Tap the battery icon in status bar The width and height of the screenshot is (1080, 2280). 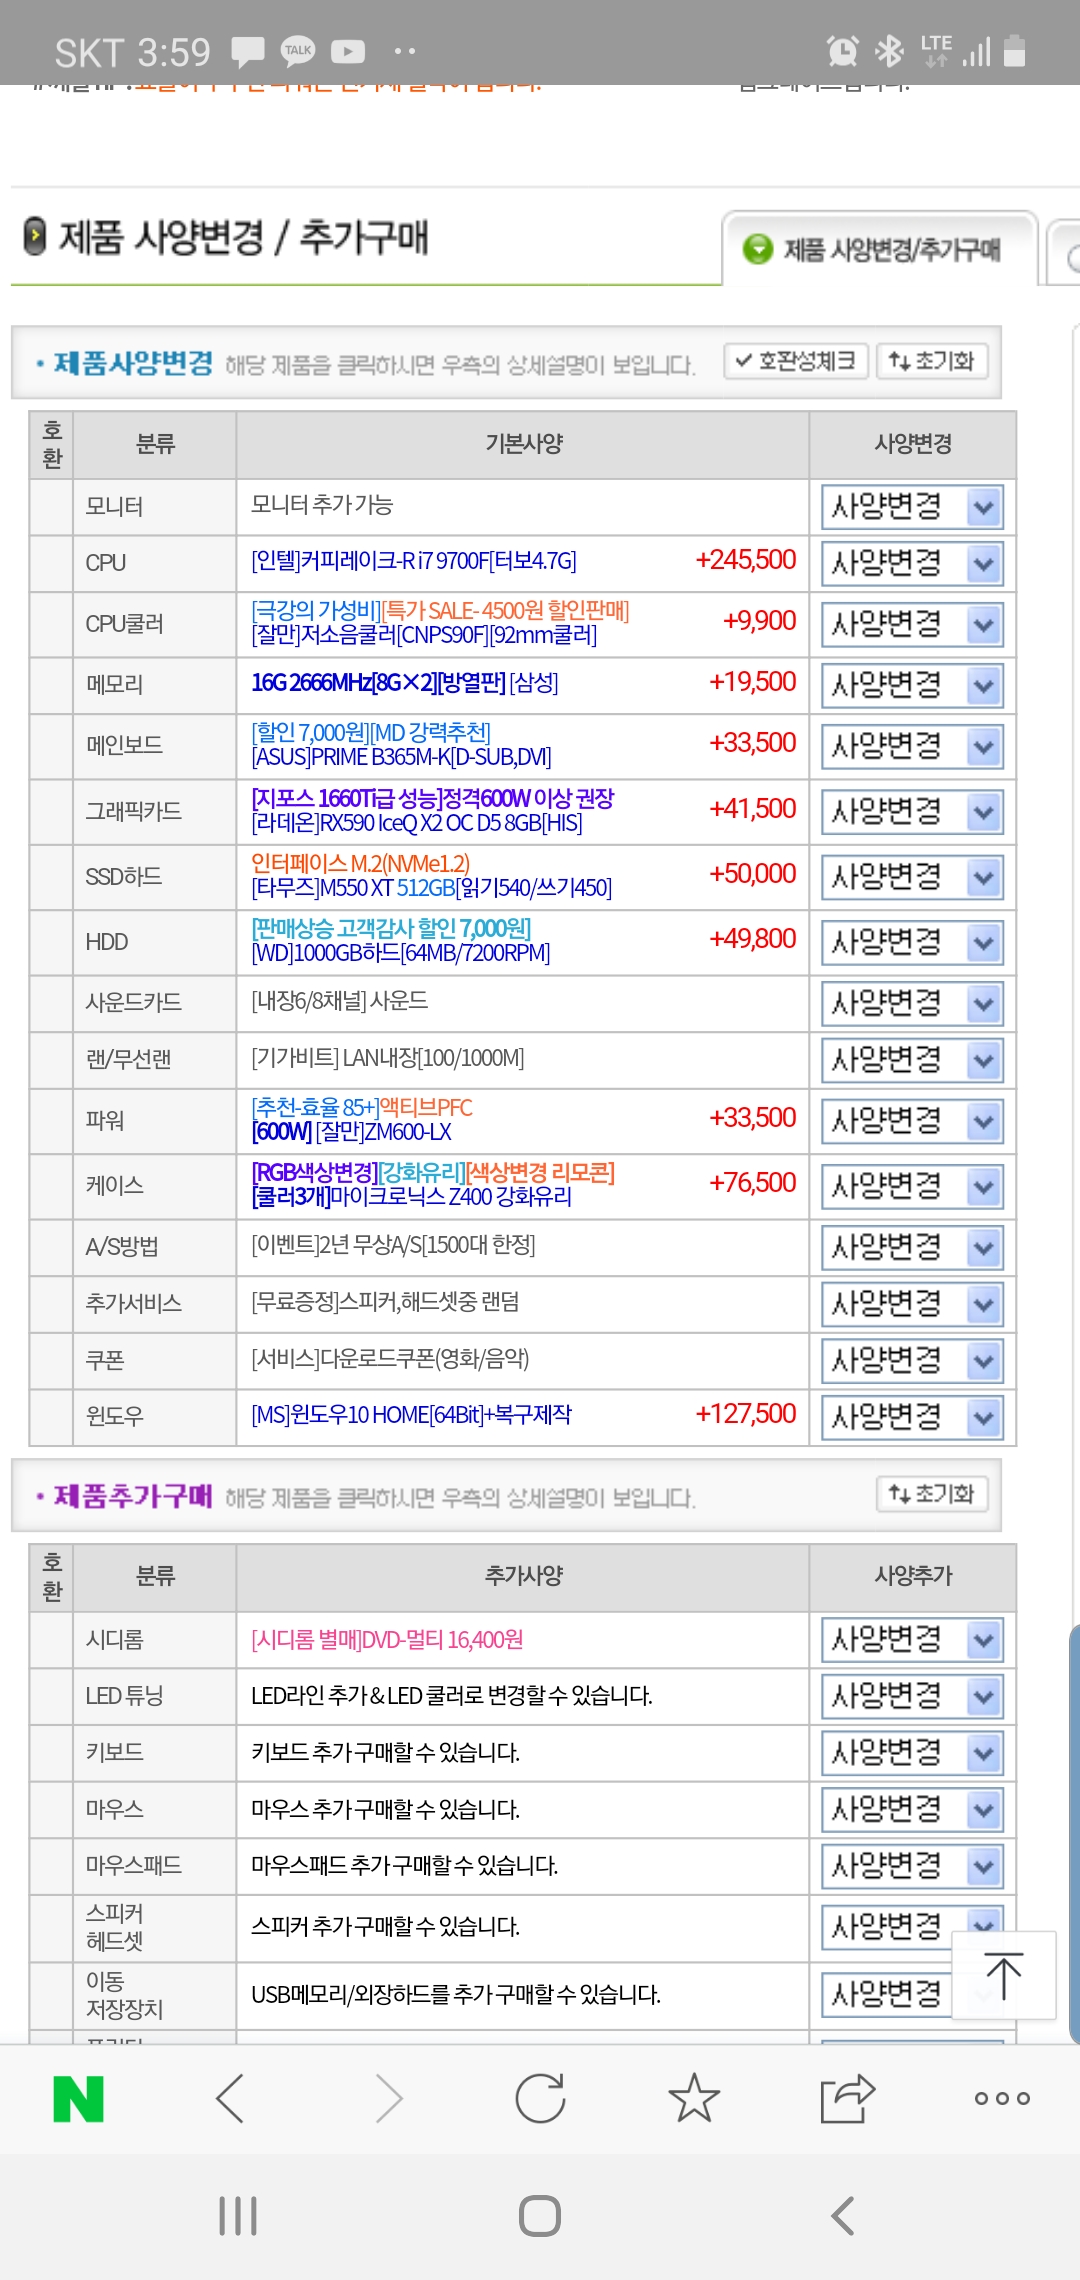coord(1014,50)
